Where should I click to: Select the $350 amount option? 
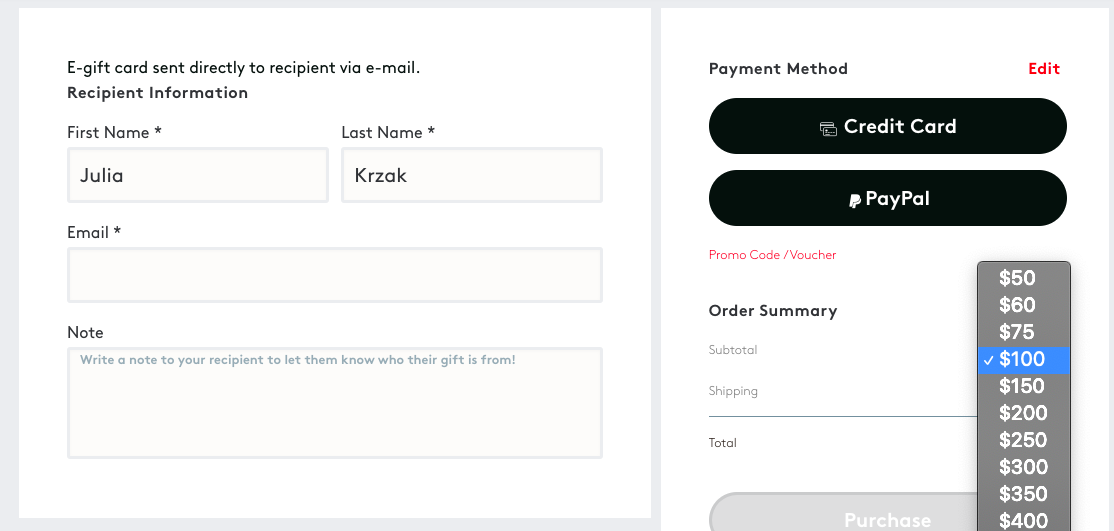tap(1023, 494)
